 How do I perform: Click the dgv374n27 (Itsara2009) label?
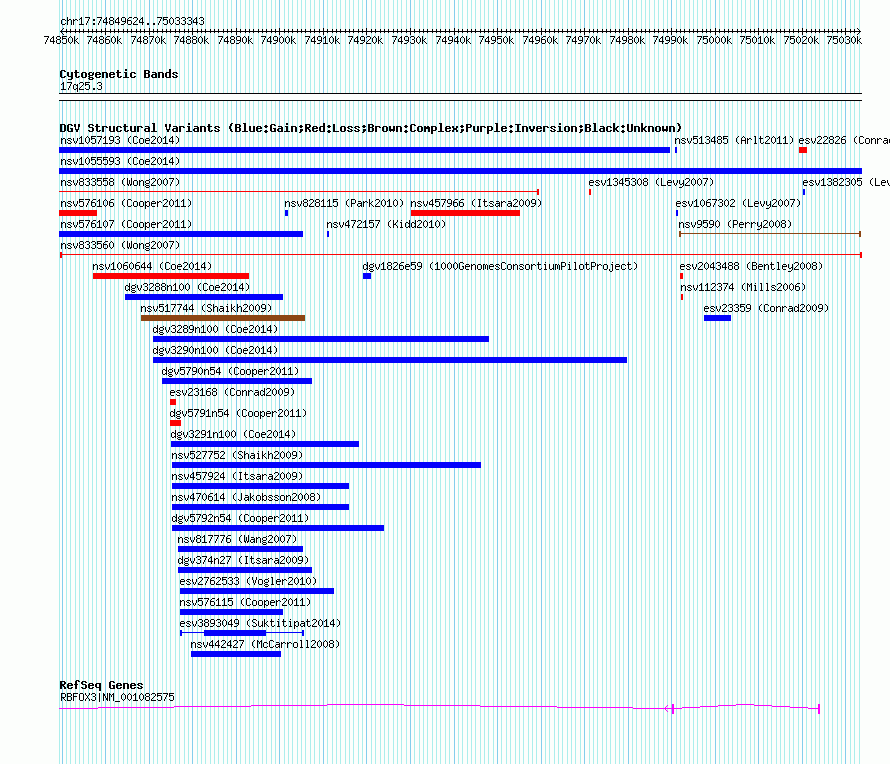(243, 560)
